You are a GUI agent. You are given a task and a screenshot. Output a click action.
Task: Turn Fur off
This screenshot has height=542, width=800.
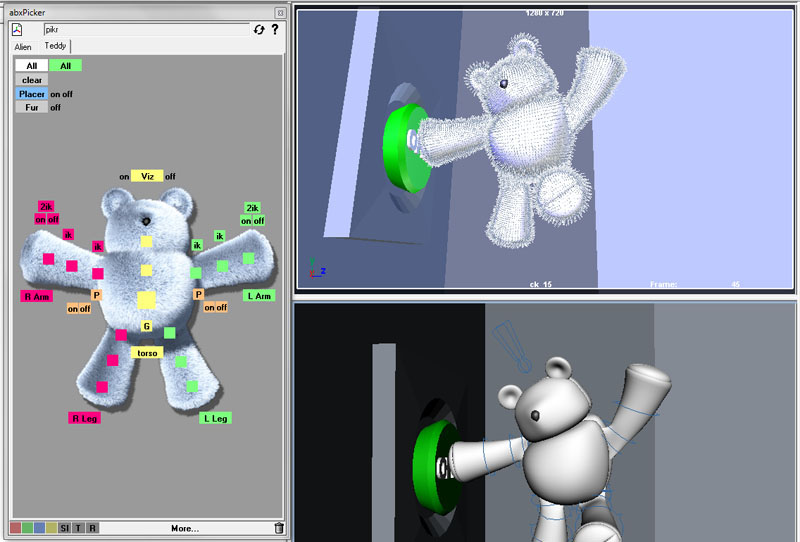(x=56, y=107)
